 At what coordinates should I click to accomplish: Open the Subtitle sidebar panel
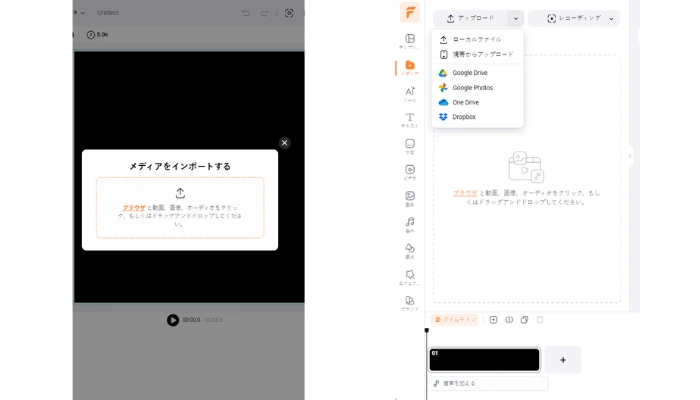click(x=409, y=146)
